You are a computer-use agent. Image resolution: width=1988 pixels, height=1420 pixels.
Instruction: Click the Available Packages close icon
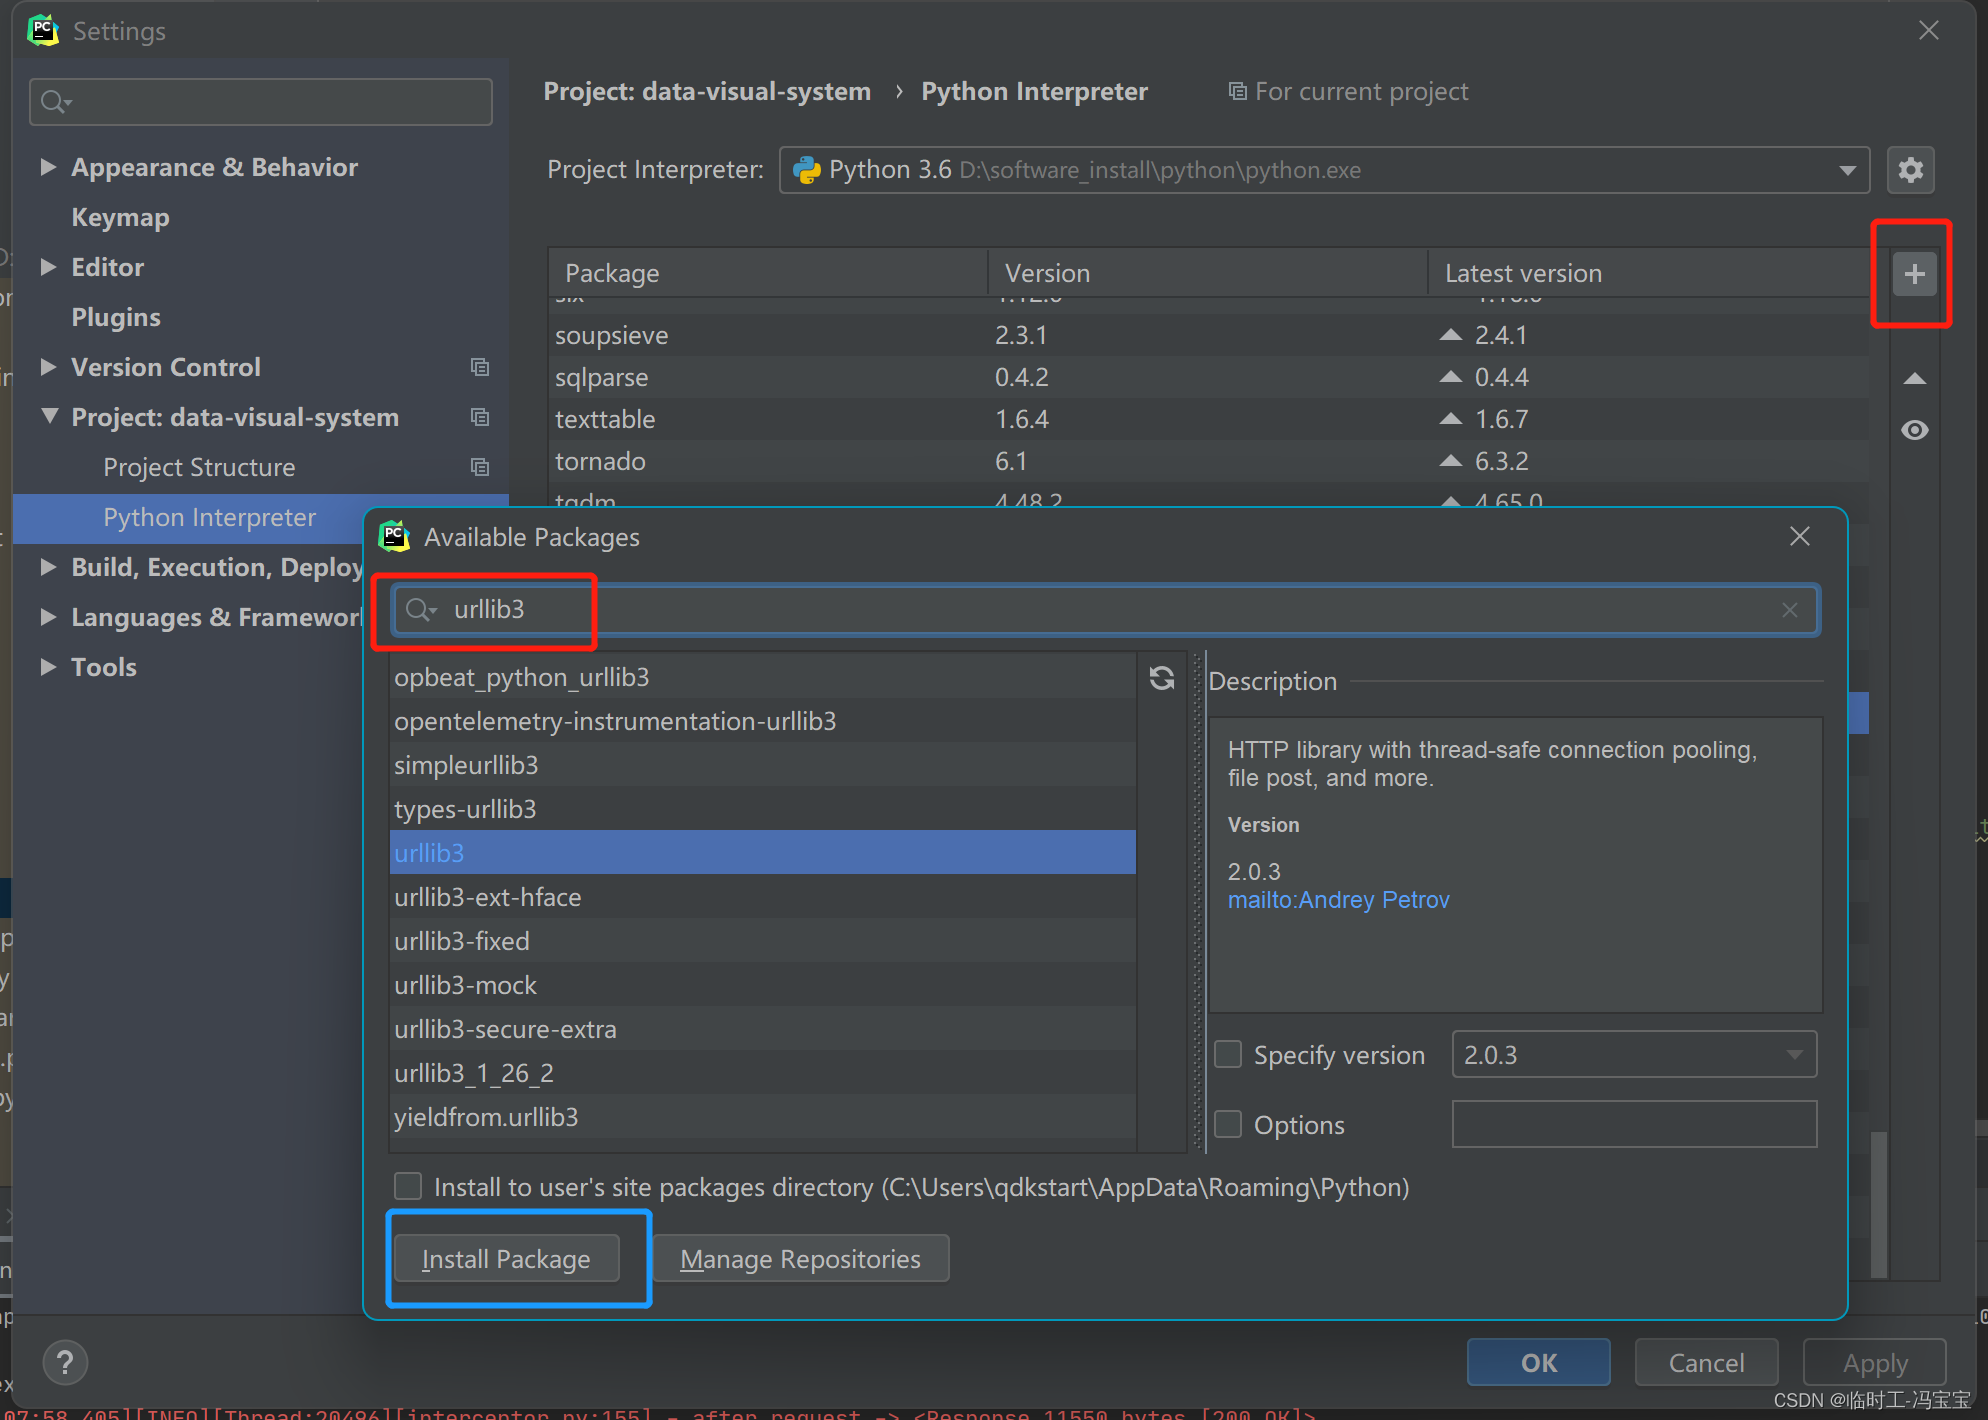click(x=1799, y=536)
